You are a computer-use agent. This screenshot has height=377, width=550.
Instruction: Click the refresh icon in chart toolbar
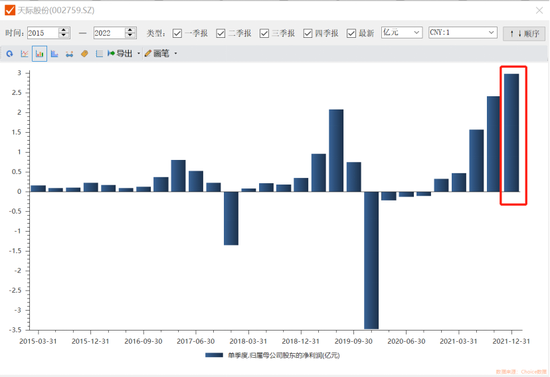coord(9,54)
